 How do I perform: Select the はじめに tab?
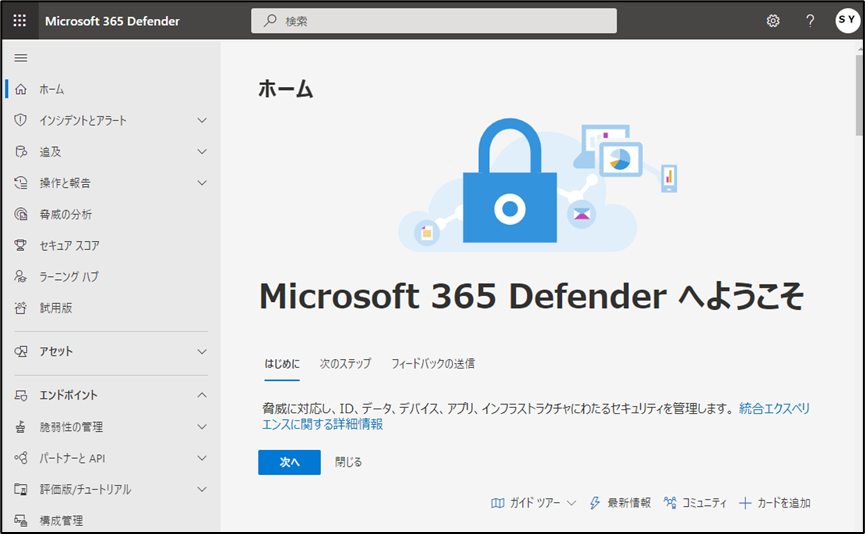coord(282,364)
